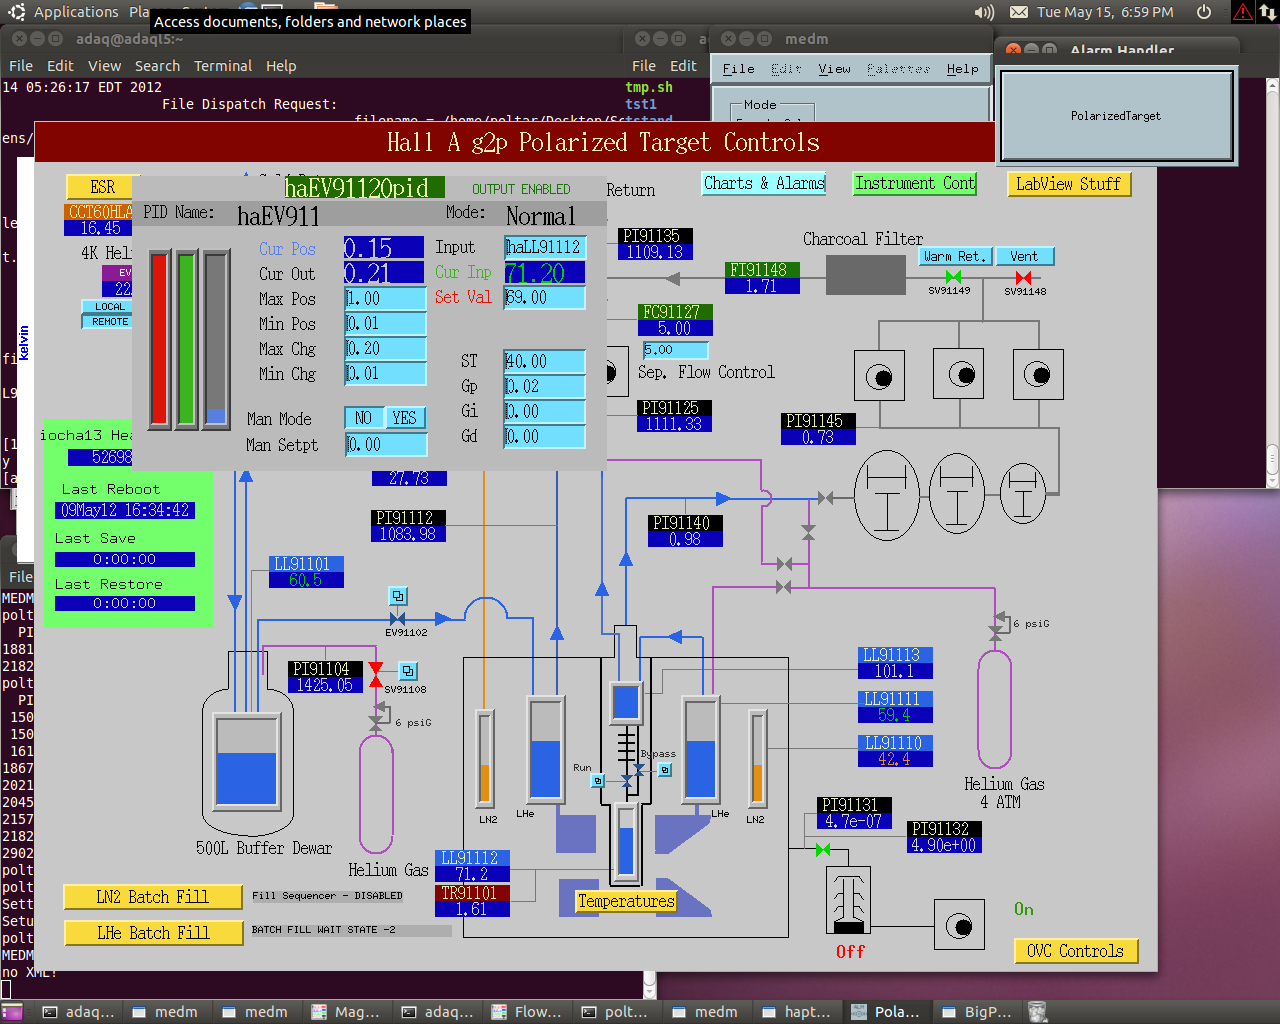Viewport: 1280px width, 1024px height.
Task: Click the blue-tipped gray vertical bar
Action: pos(216,340)
